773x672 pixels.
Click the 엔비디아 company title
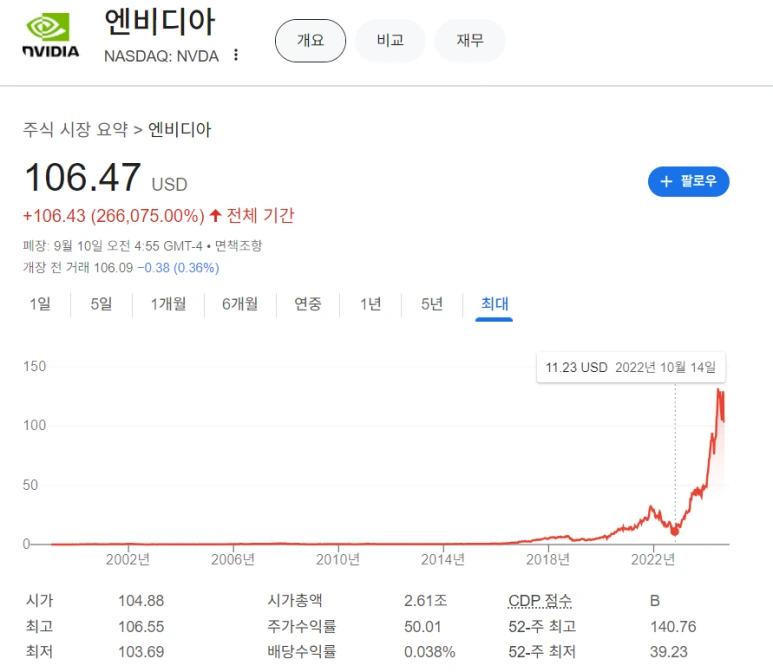[160, 22]
